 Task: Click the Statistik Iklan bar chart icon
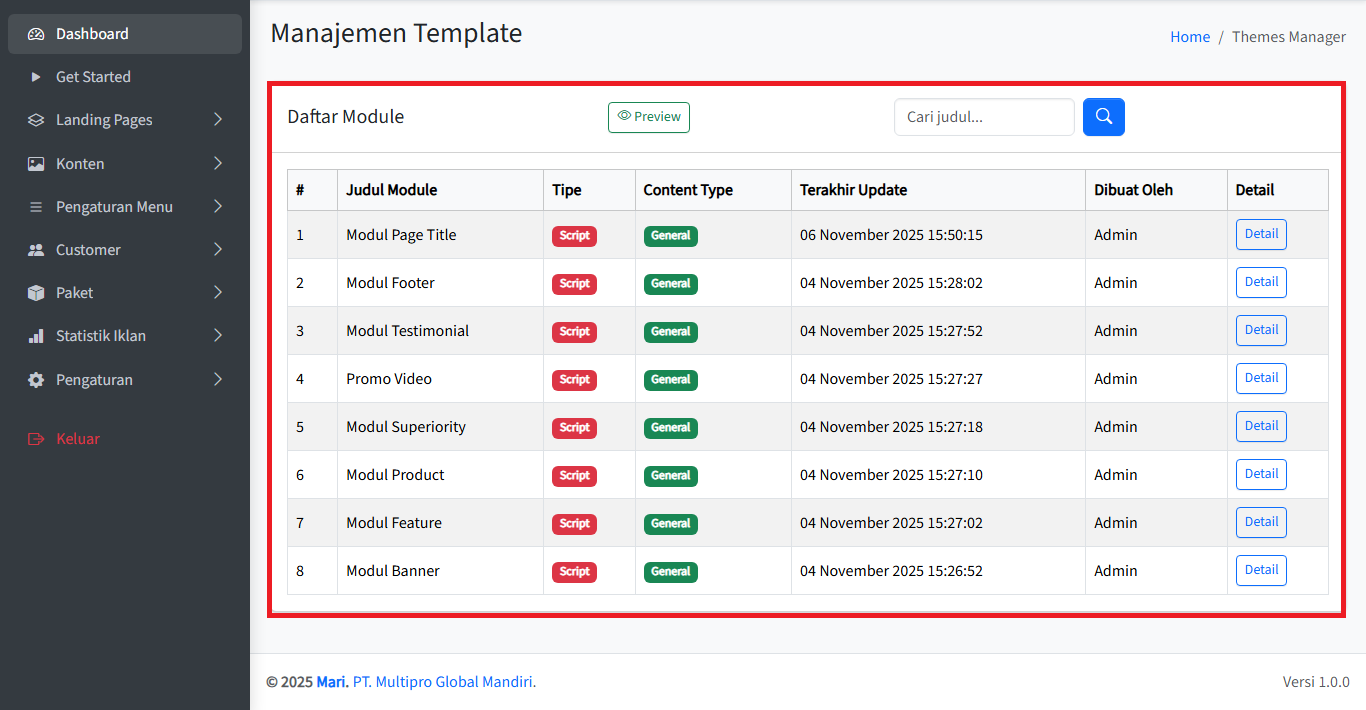pyautogui.click(x=36, y=336)
